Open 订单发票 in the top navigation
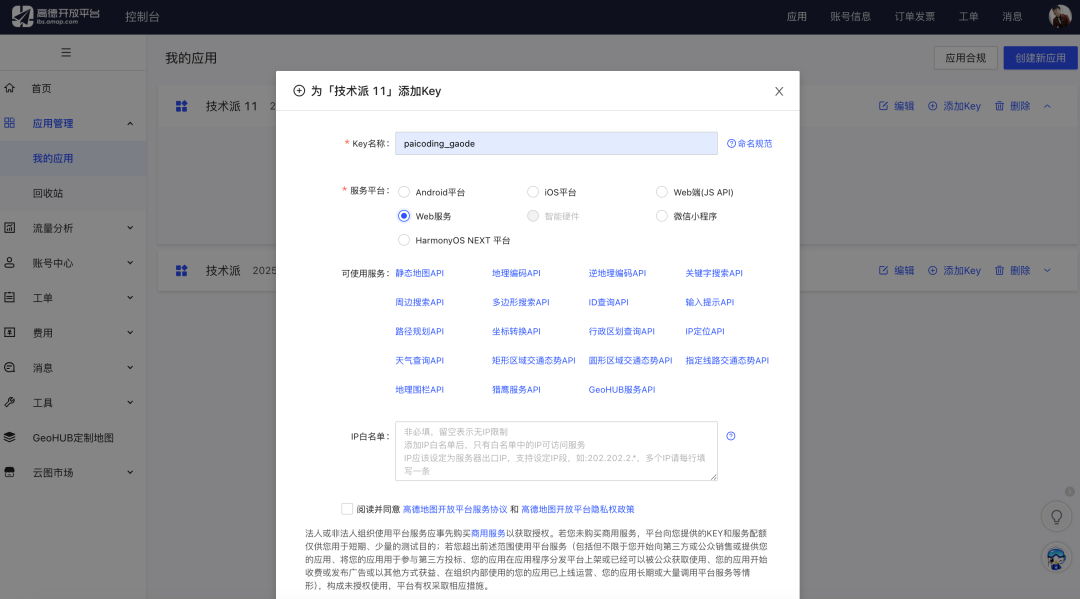This screenshot has height=599, width=1080. [915, 17]
